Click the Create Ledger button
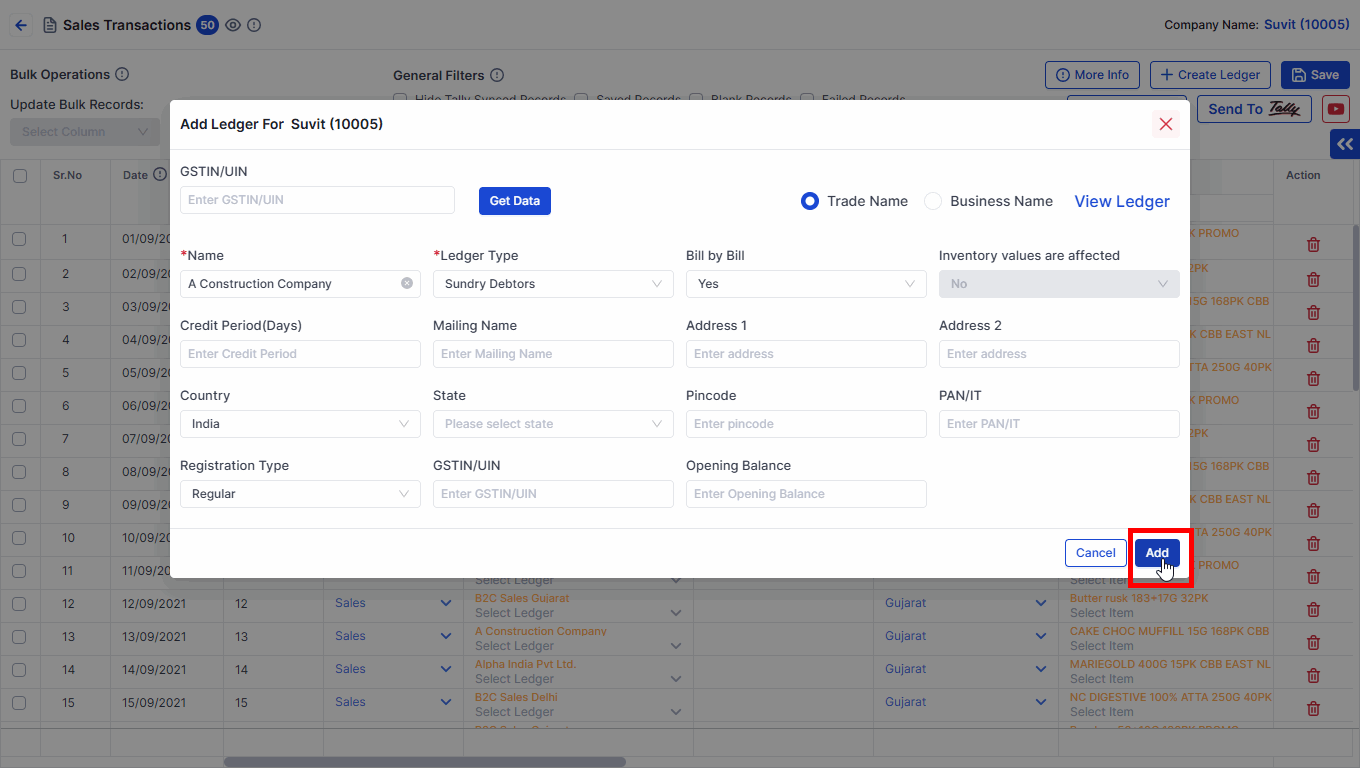 (x=1210, y=75)
